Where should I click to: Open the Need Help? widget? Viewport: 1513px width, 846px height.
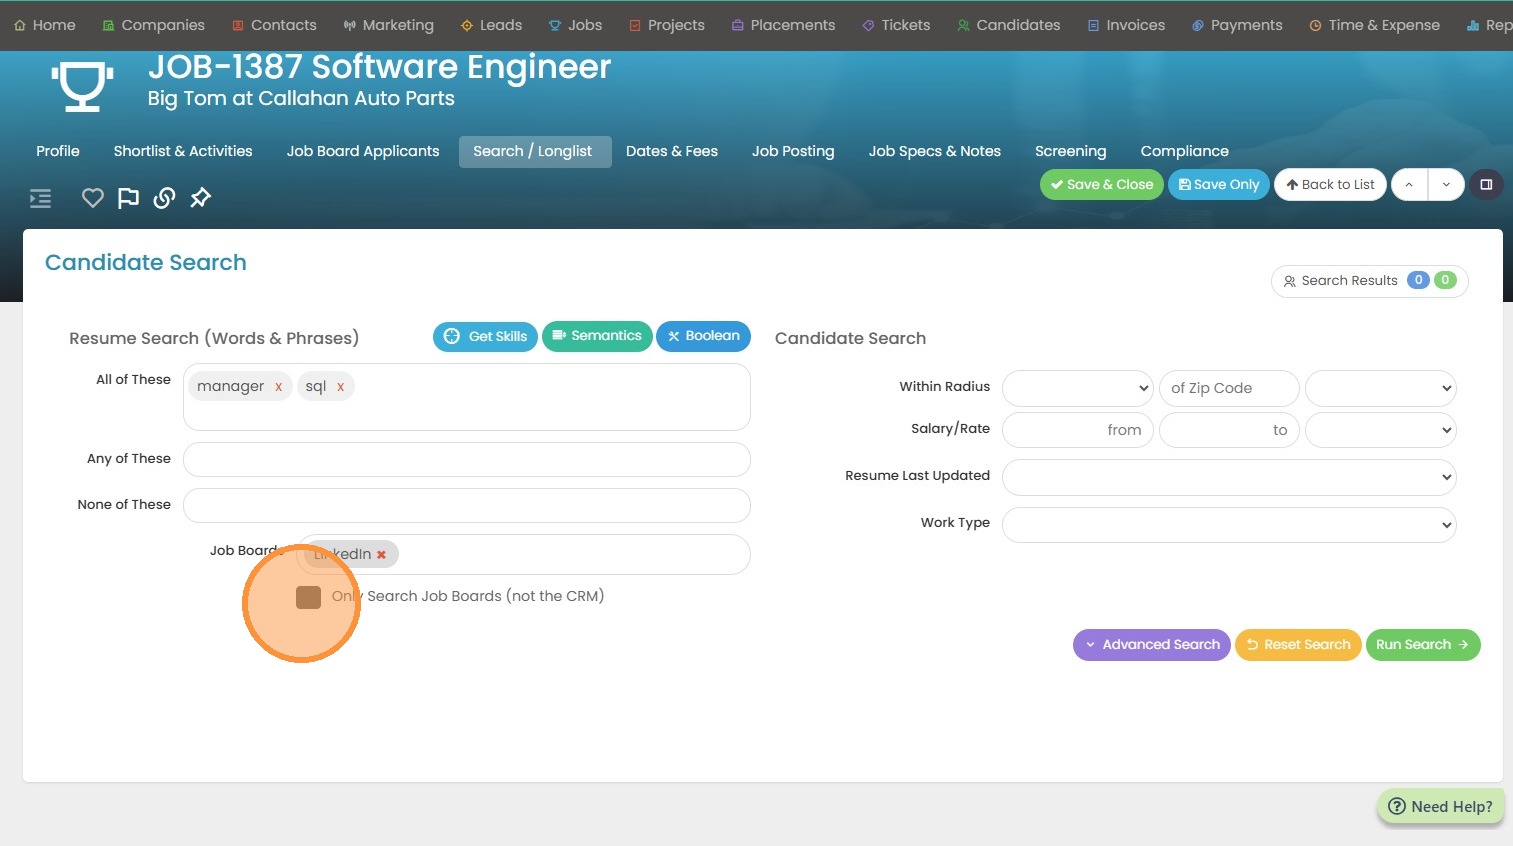click(x=1441, y=807)
